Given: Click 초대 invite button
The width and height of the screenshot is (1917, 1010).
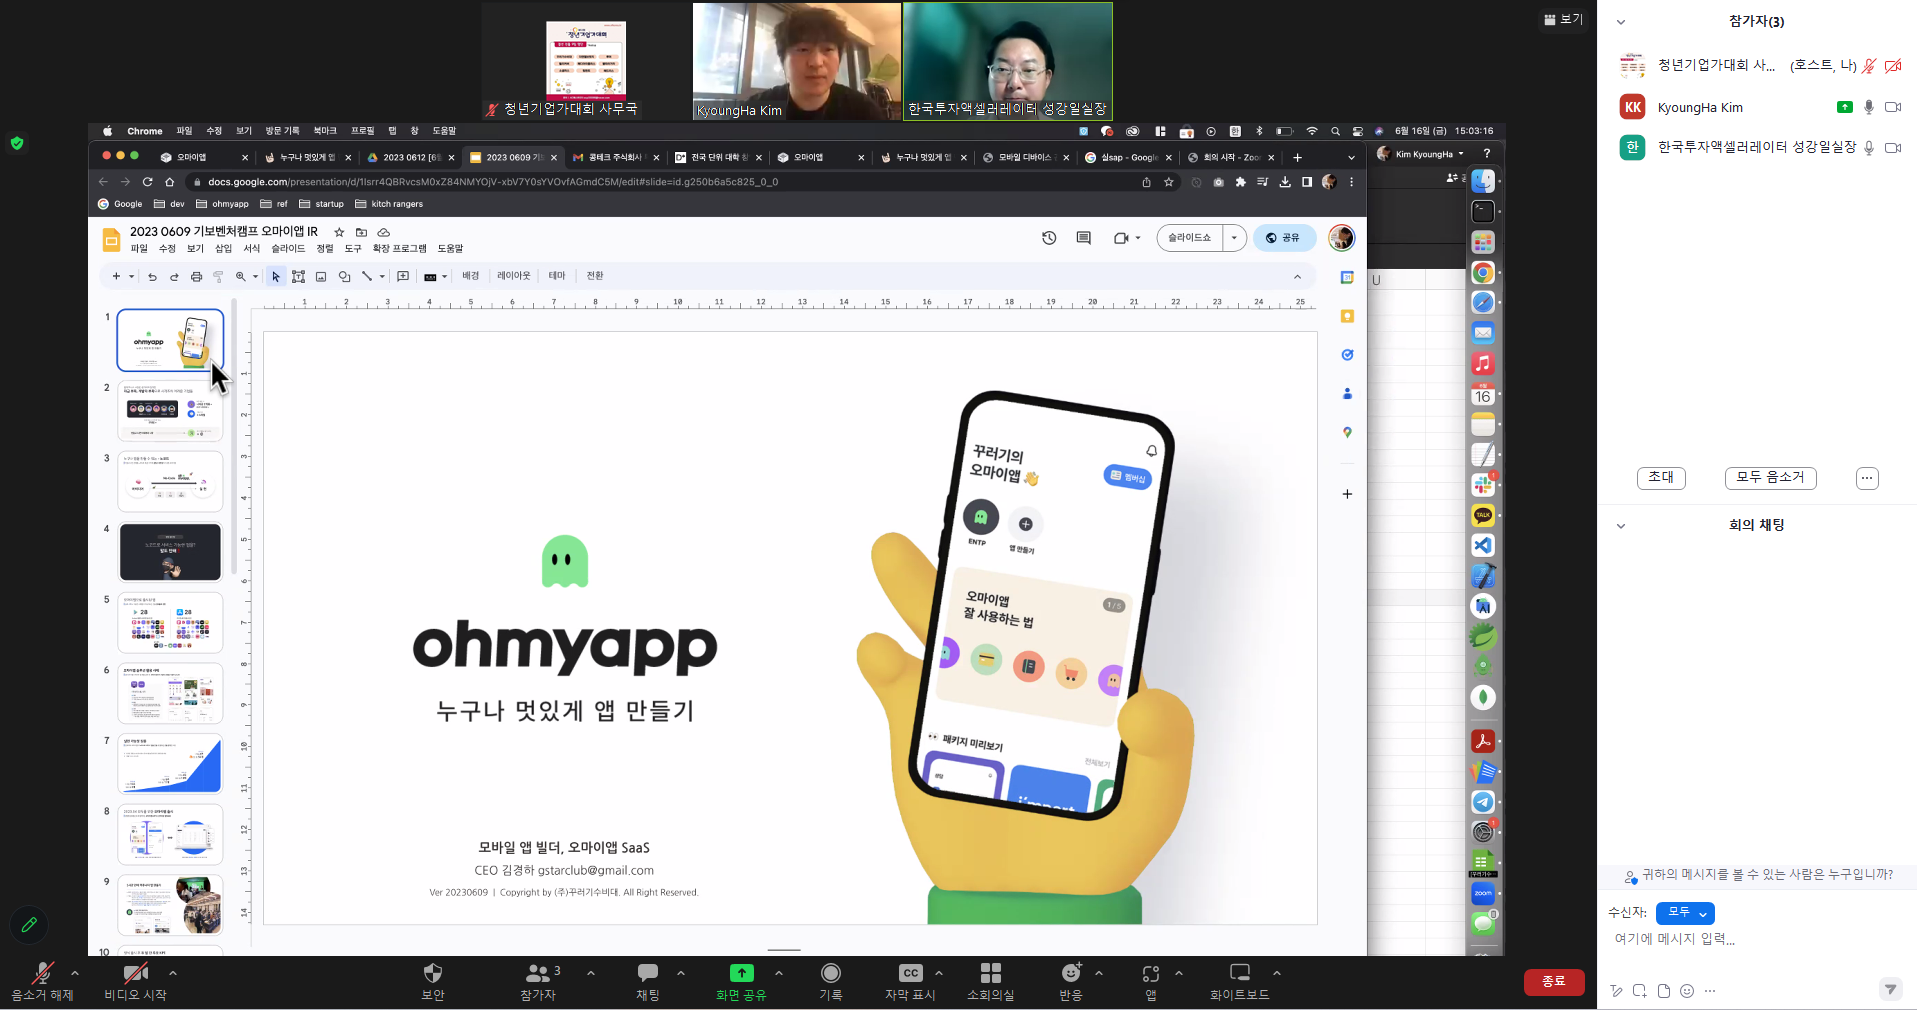Looking at the screenshot, I should 1661,478.
